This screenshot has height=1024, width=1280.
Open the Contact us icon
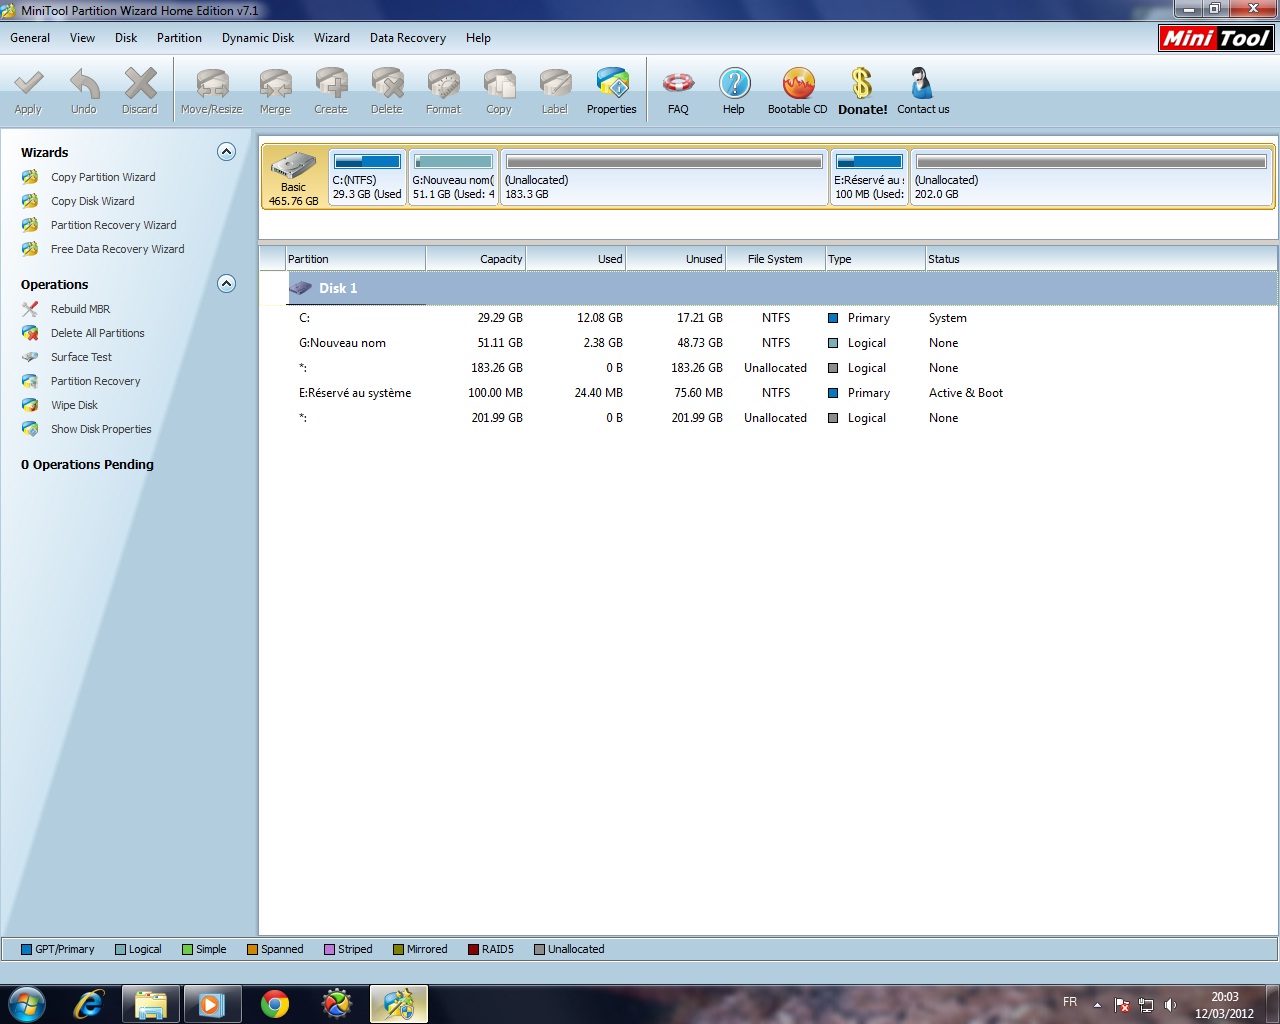pos(923,91)
